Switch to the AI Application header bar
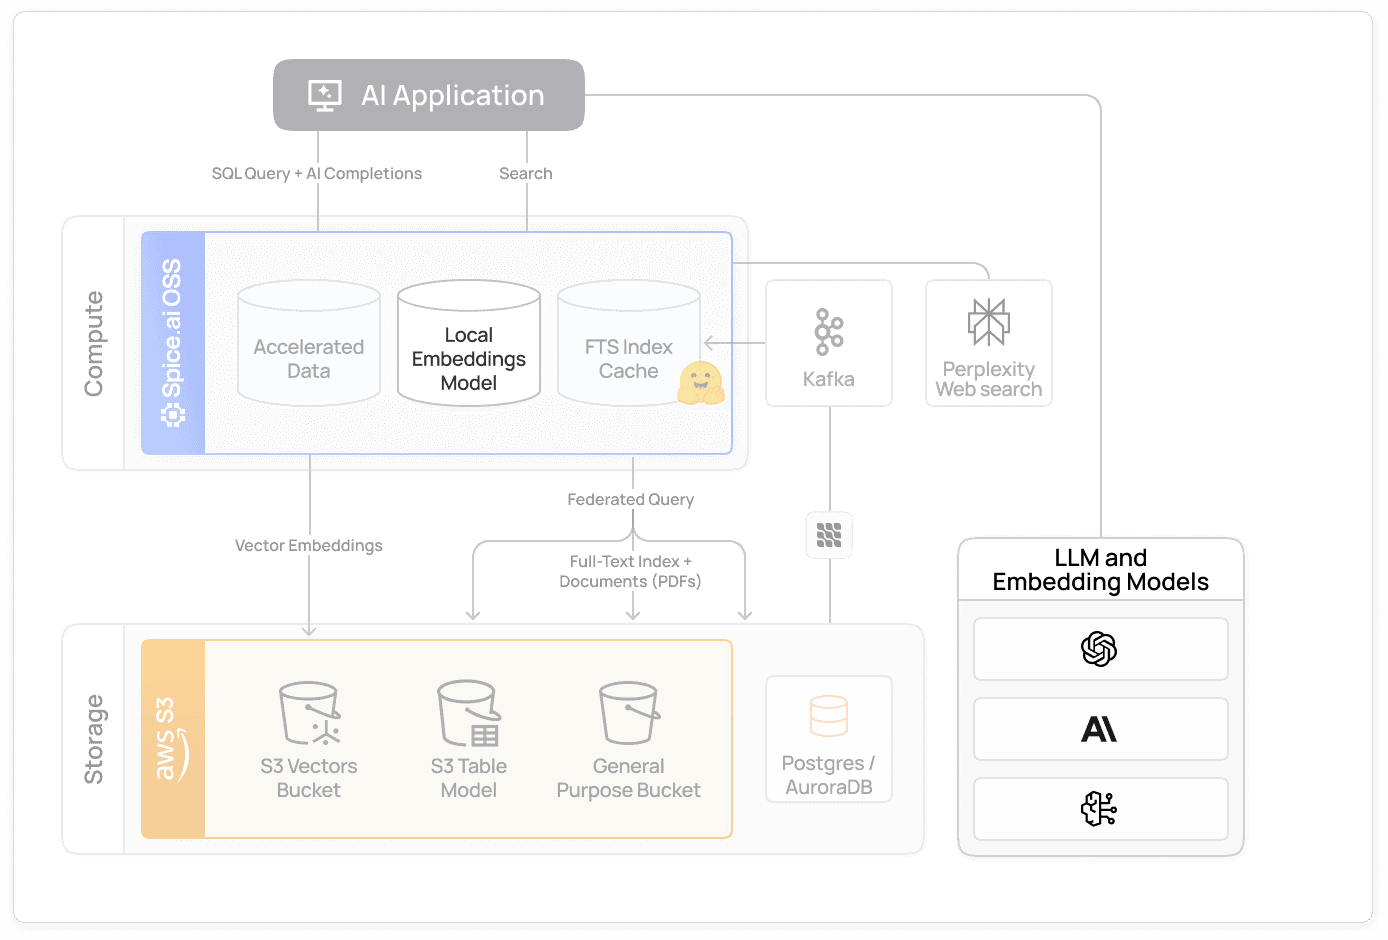Viewport: 1388px width, 940px height. point(428,95)
